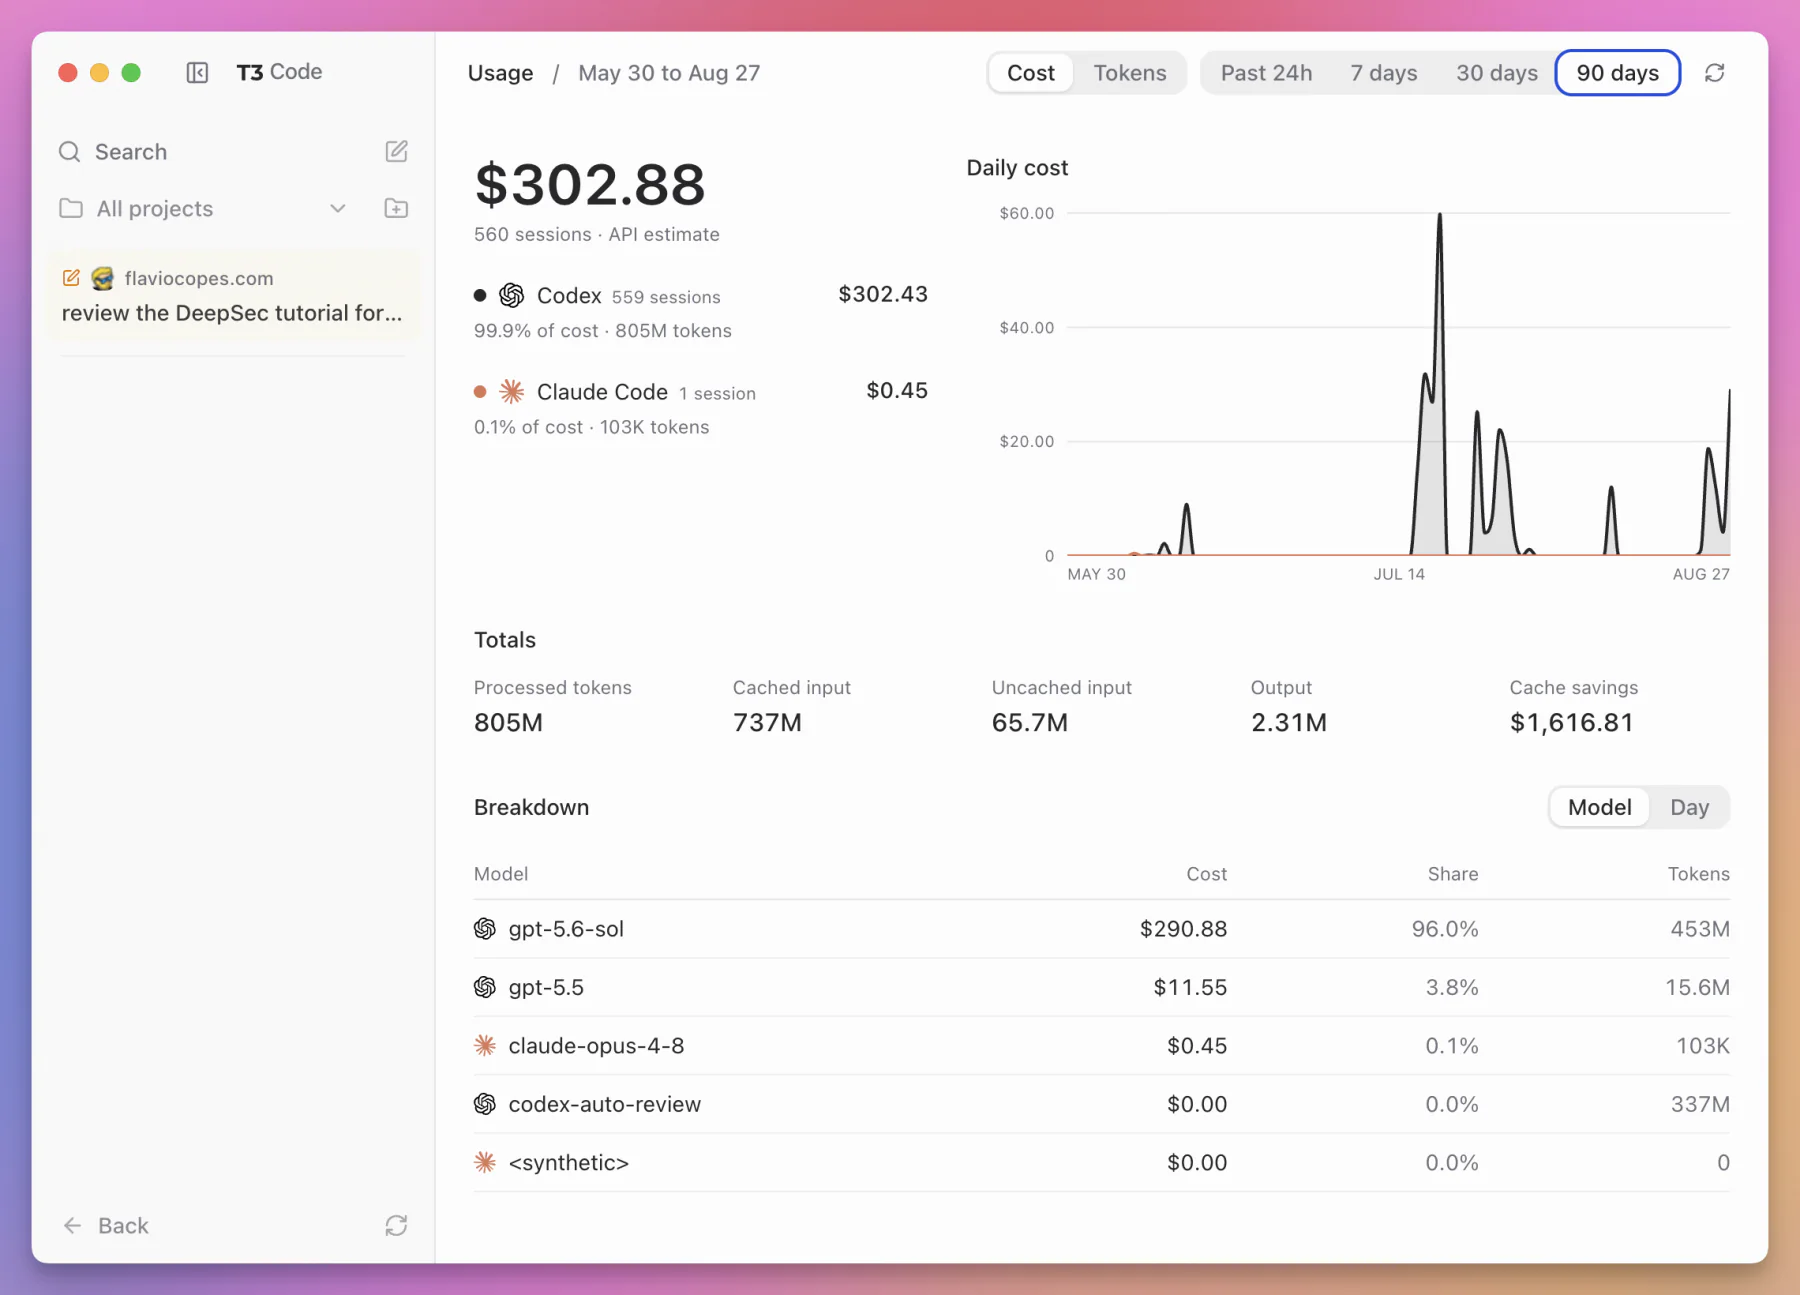Click the Search field
The width and height of the screenshot is (1800, 1295).
130,152
